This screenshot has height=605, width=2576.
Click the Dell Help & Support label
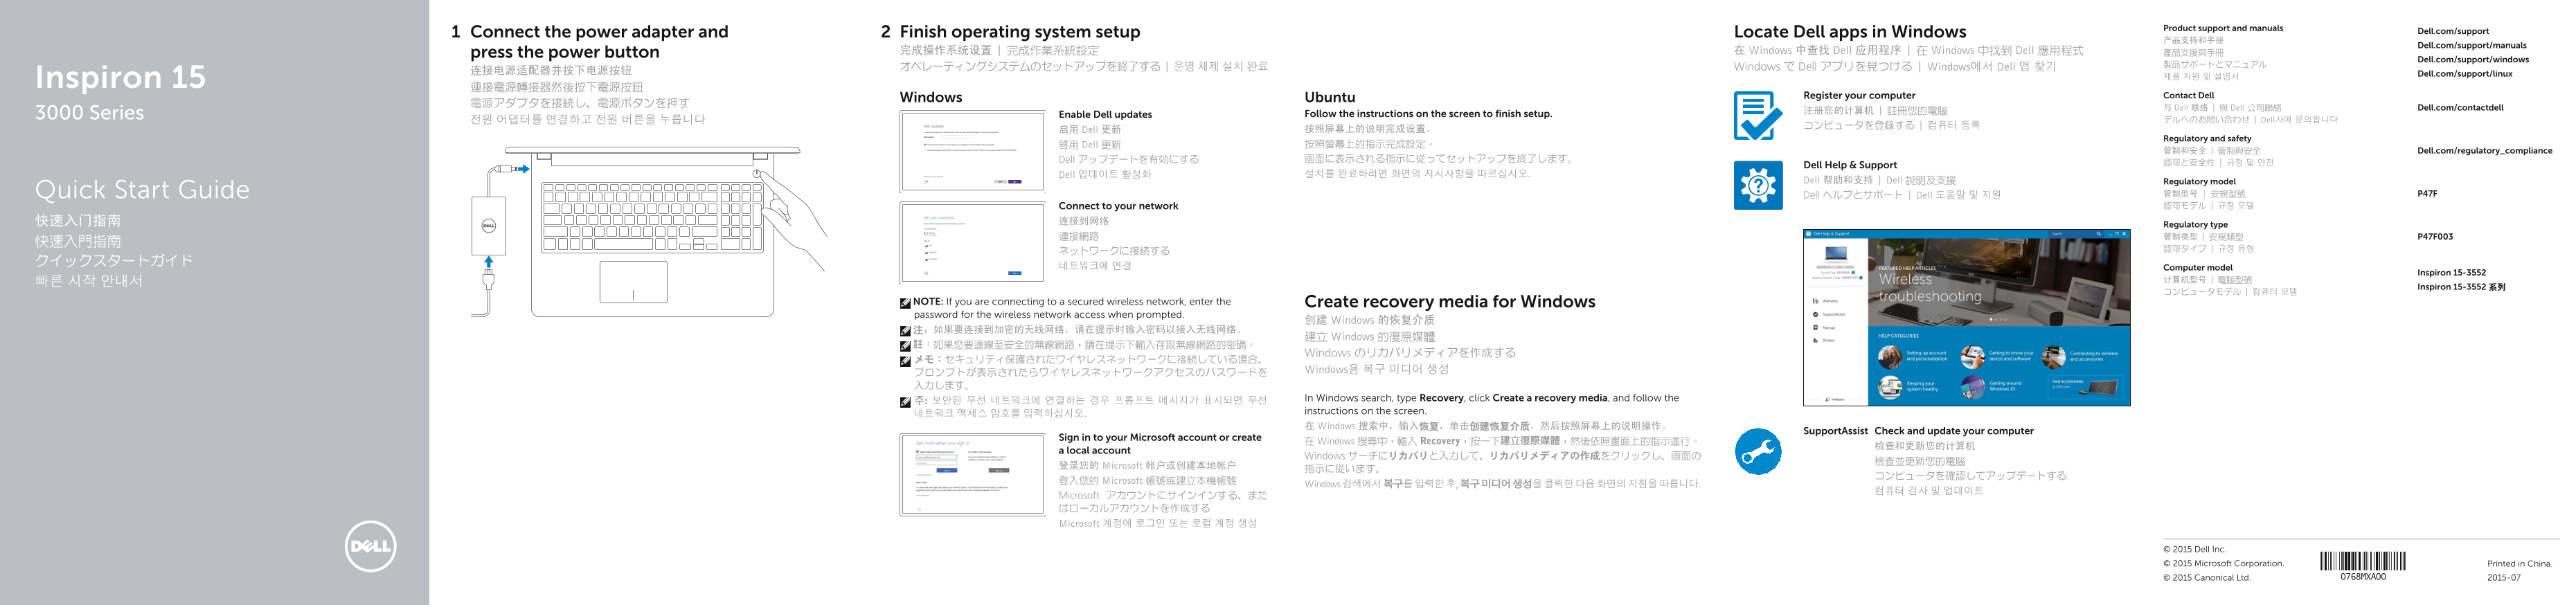tap(1850, 165)
